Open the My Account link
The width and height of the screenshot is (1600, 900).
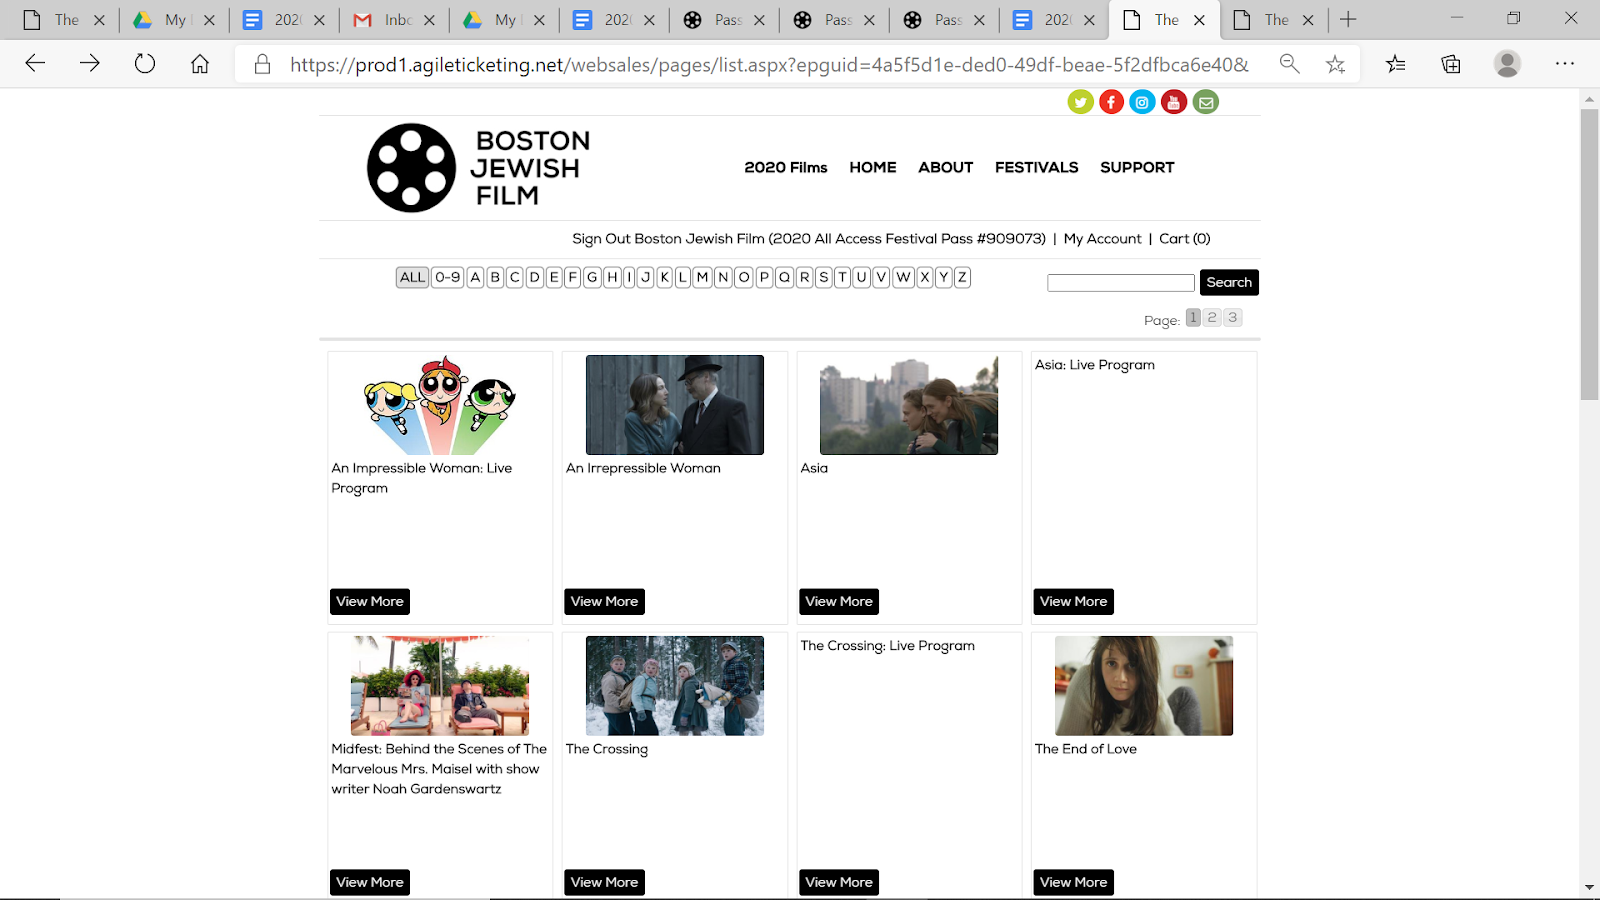point(1102,239)
